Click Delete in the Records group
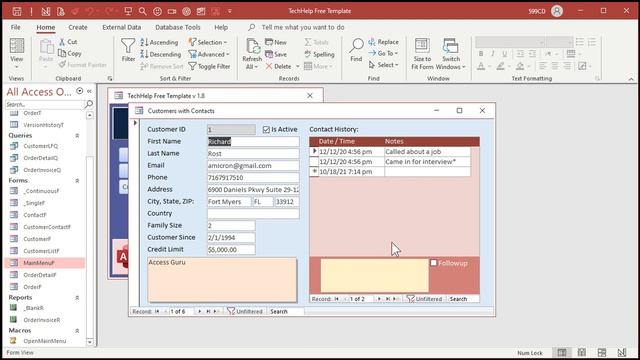 (x=279, y=66)
